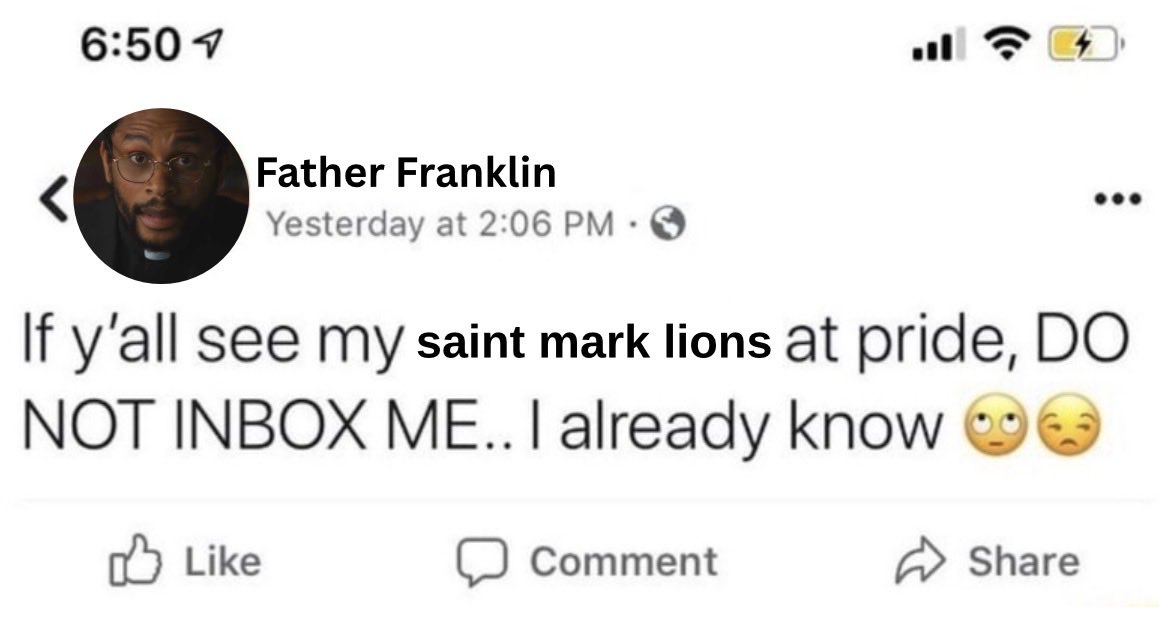The height and width of the screenshot is (632, 1159).
Task: Tap the 6:50 clock in status bar
Action: (130, 45)
